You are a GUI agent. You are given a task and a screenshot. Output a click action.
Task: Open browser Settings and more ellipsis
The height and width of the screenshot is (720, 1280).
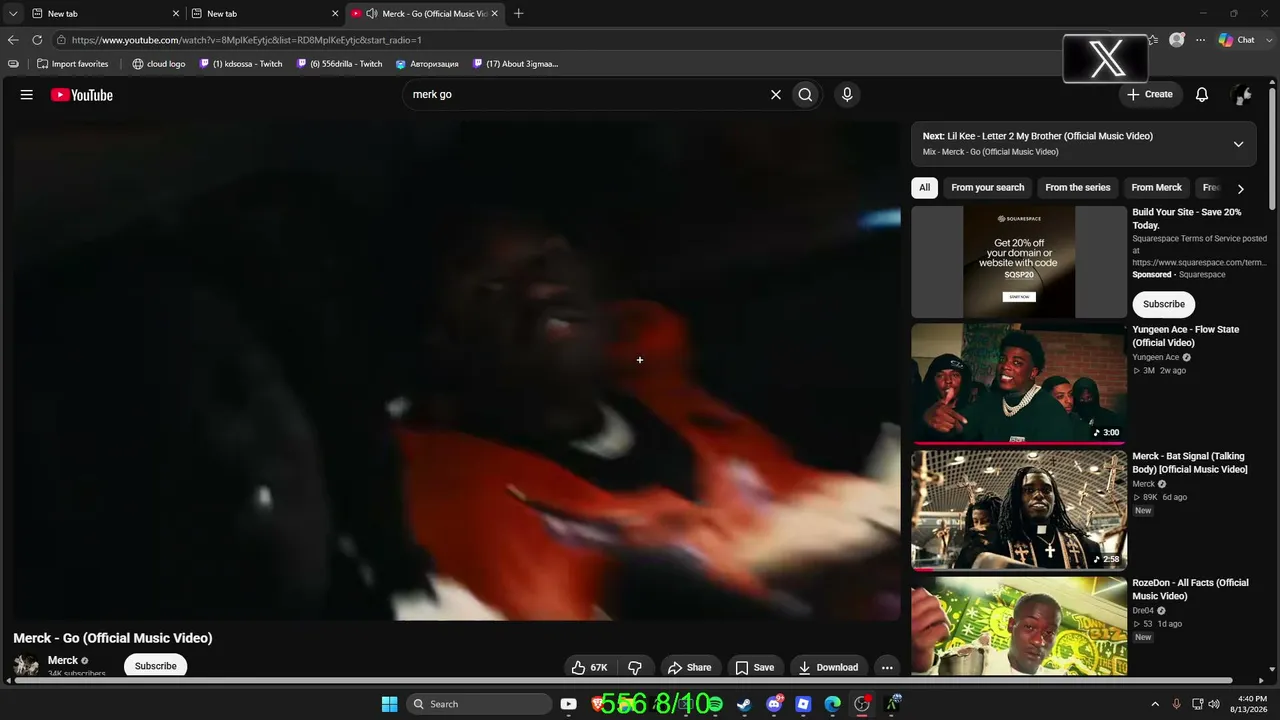[1200, 40]
